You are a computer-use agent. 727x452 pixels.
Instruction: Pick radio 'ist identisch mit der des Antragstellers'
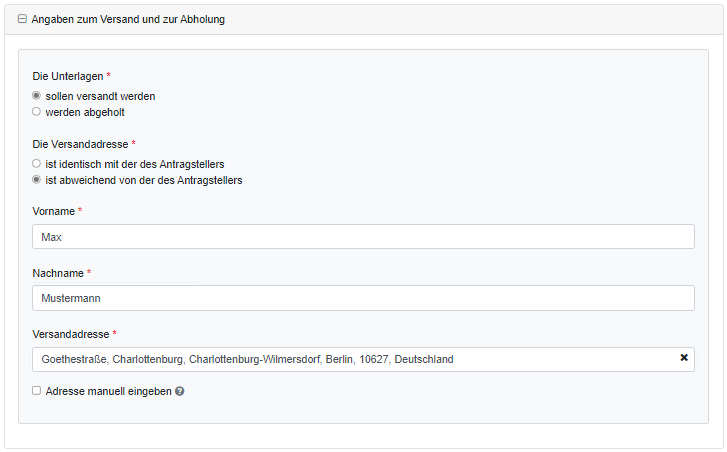click(37, 163)
